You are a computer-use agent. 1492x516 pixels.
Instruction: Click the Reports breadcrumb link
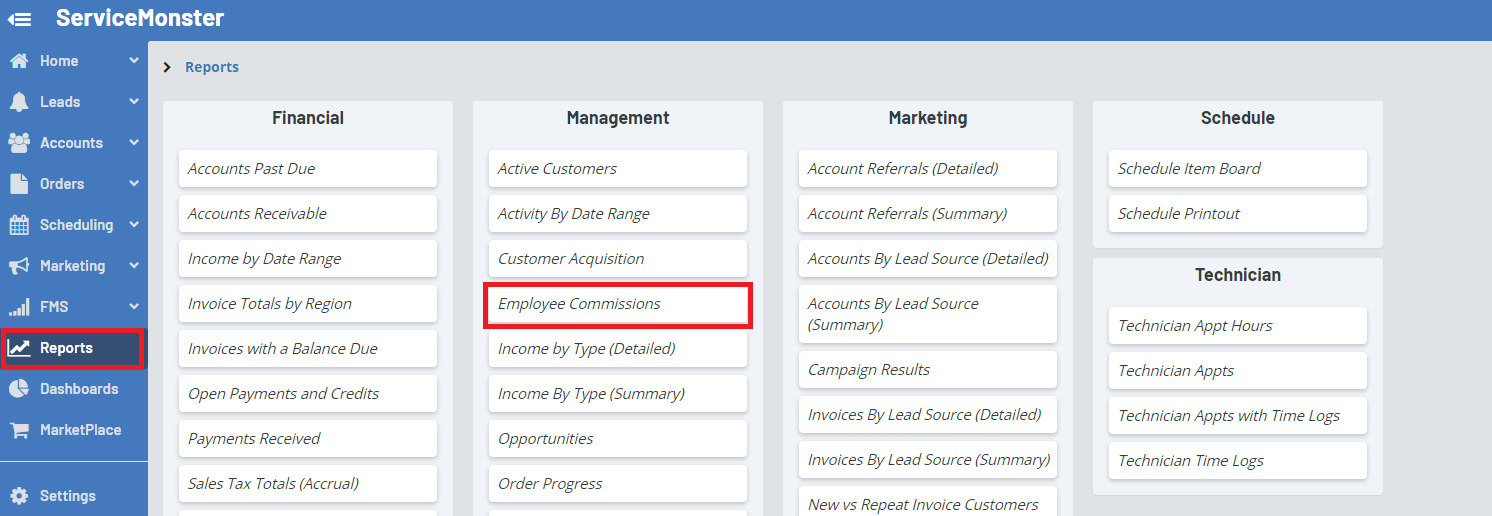(212, 67)
